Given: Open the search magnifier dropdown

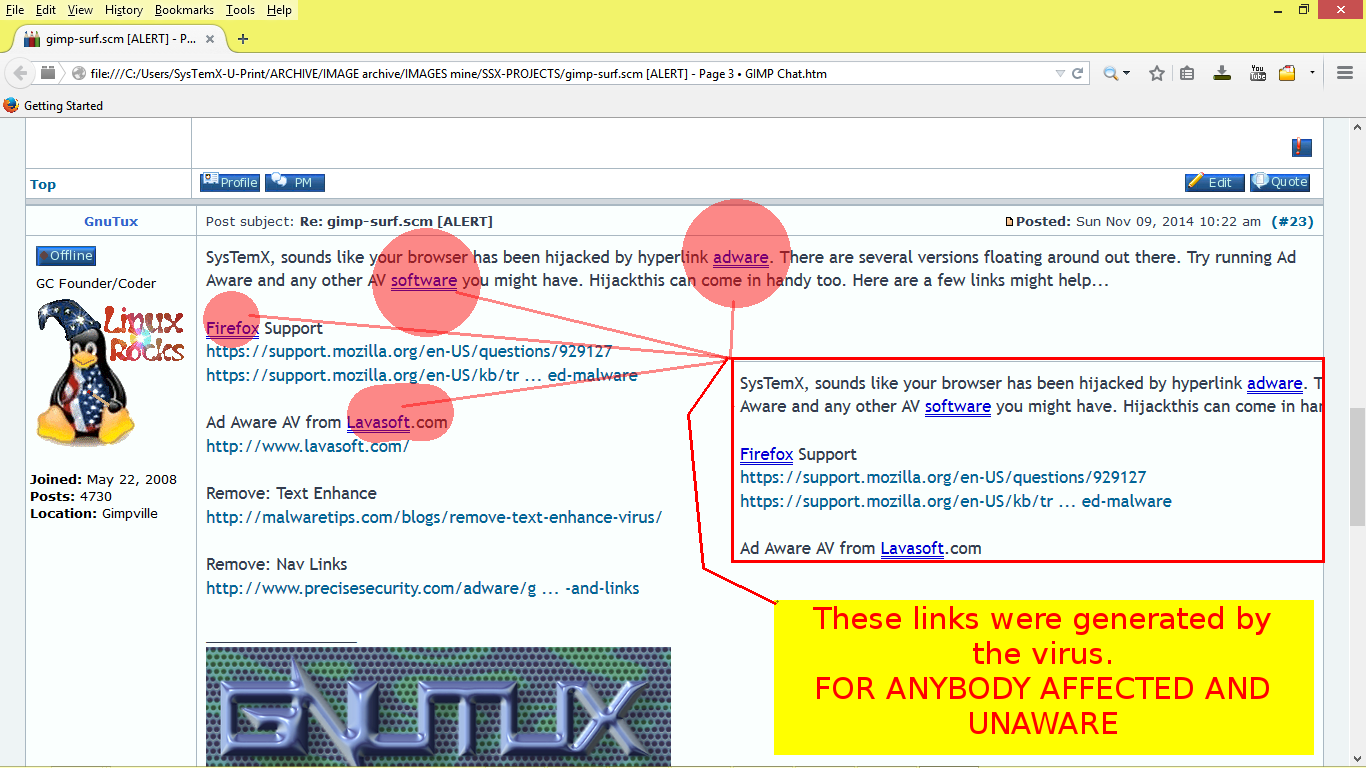Looking at the screenshot, I should pyautogui.click(x=1116, y=73).
